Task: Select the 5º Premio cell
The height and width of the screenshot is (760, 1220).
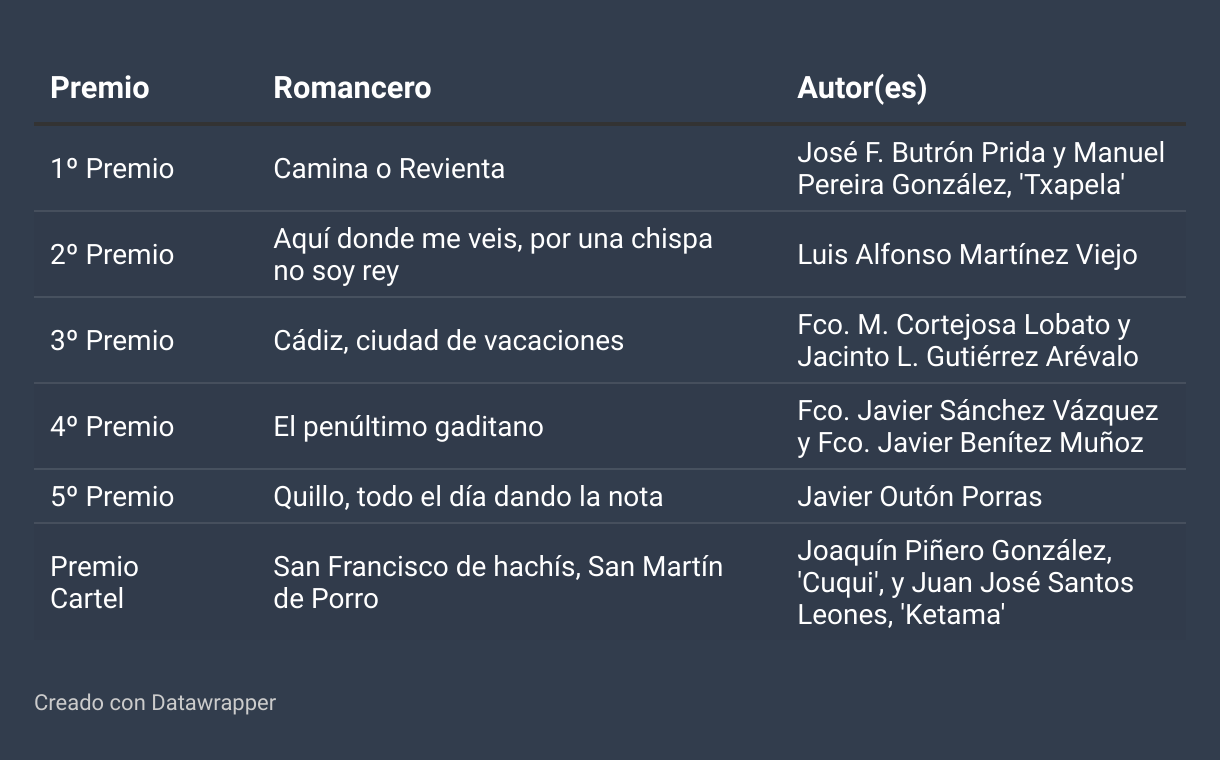Action: point(112,497)
